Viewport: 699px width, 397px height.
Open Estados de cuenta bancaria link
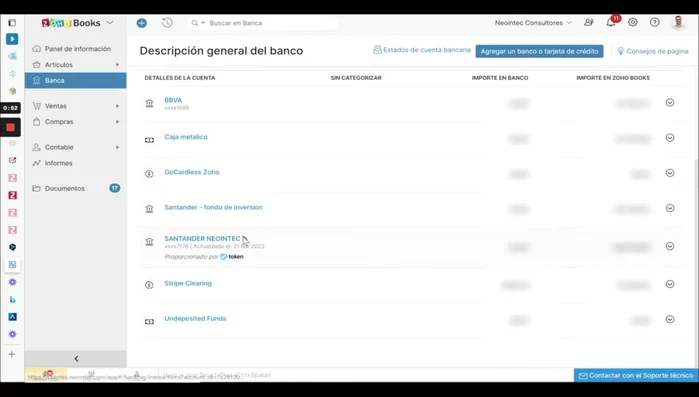[x=422, y=50]
